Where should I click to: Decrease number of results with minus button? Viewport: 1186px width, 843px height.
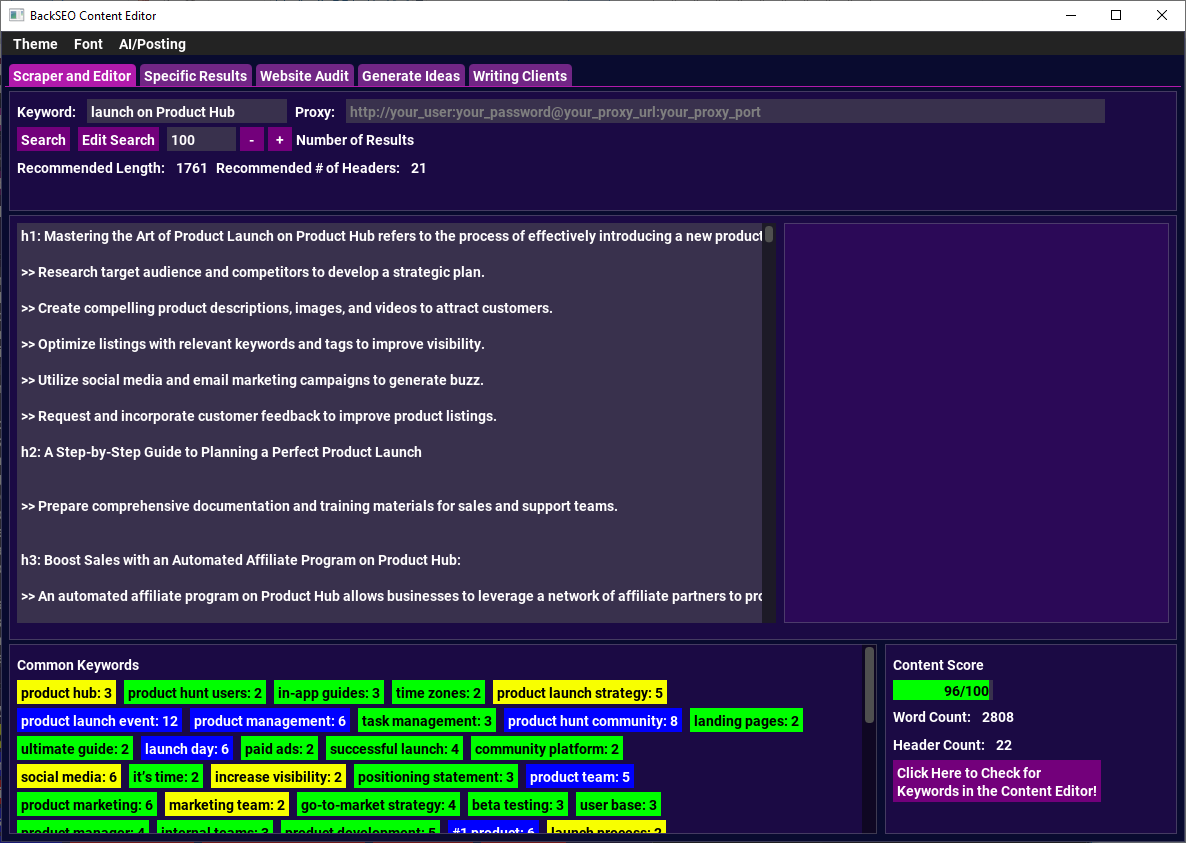pyautogui.click(x=252, y=140)
